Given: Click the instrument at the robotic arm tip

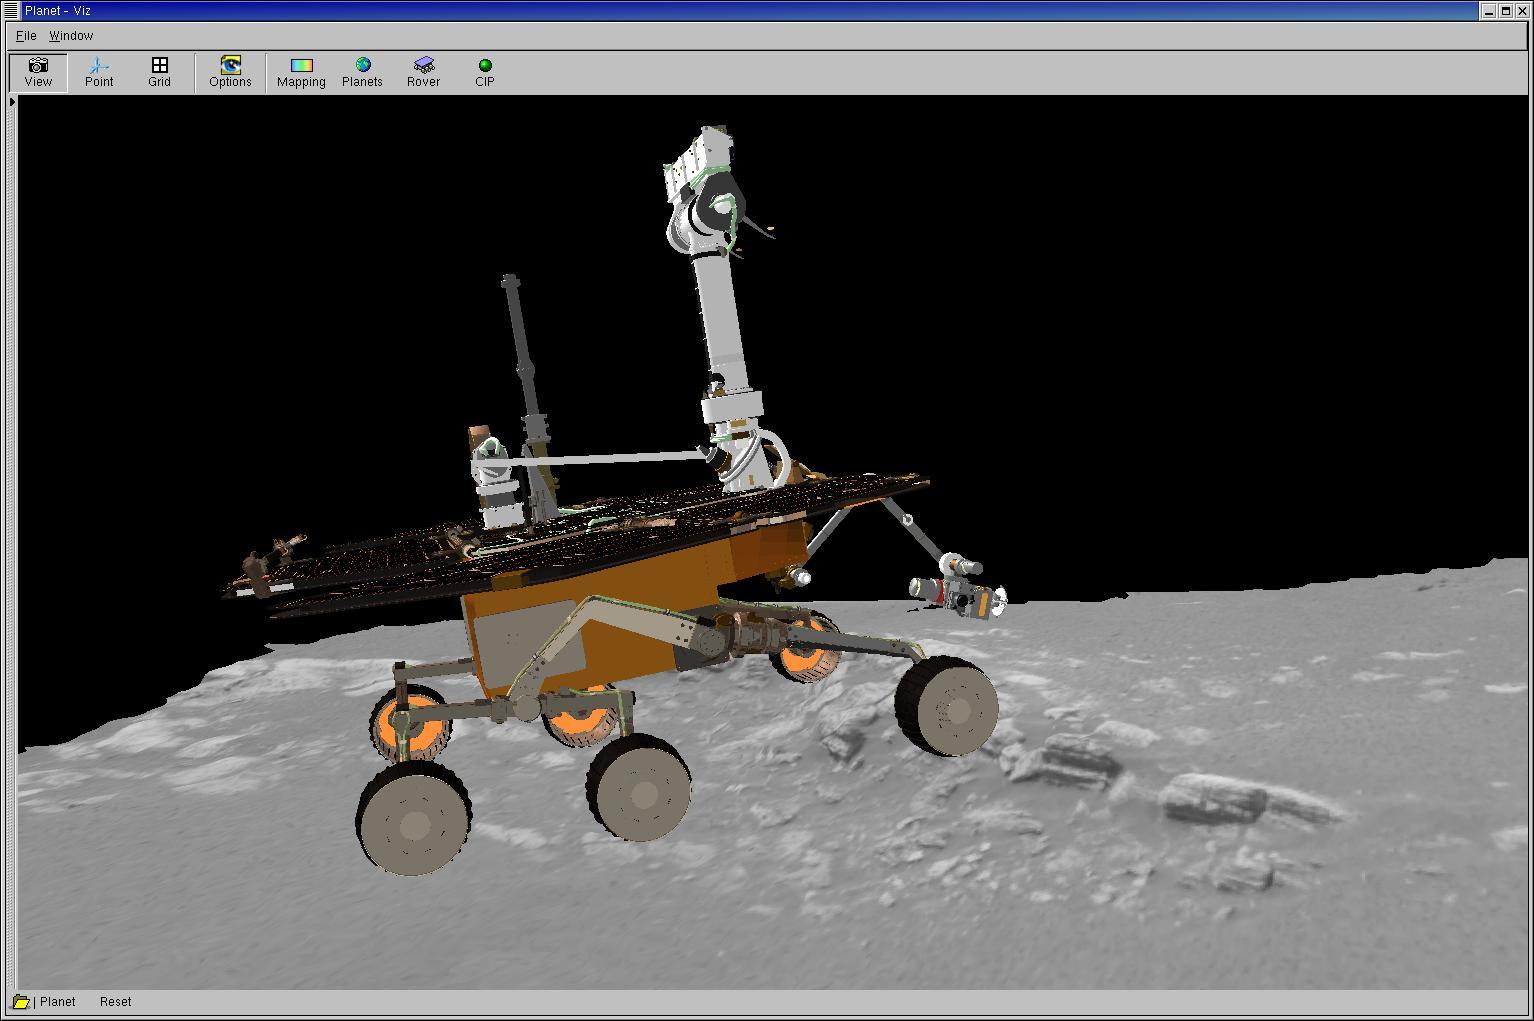Looking at the screenshot, I should 958,592.
